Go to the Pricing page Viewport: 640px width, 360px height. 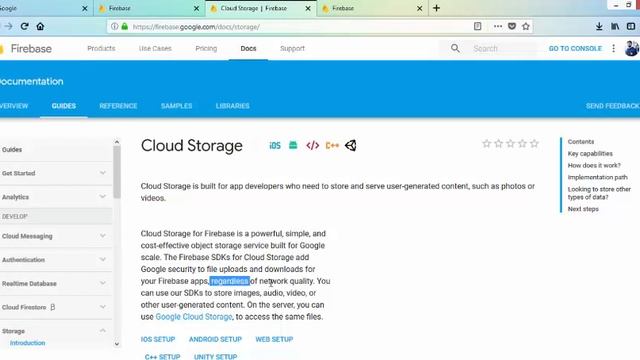coord(206,48)
